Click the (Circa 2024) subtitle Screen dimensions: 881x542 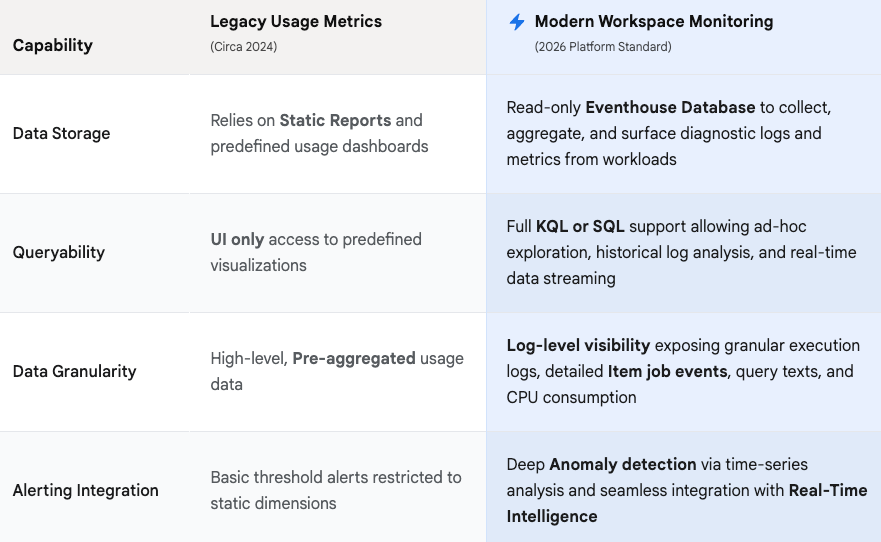pos(243,47)
